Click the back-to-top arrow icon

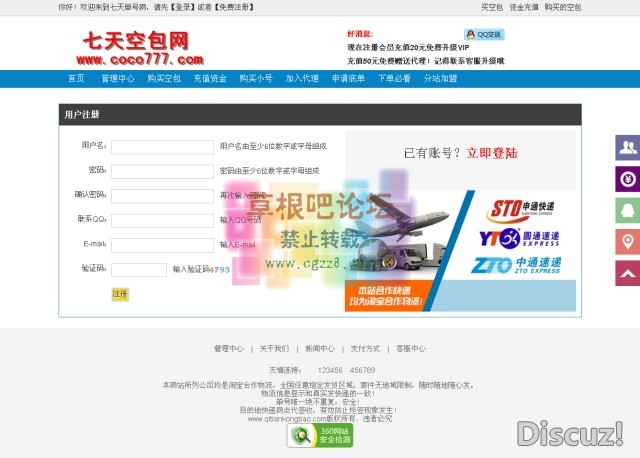click(x=628, y=273)
